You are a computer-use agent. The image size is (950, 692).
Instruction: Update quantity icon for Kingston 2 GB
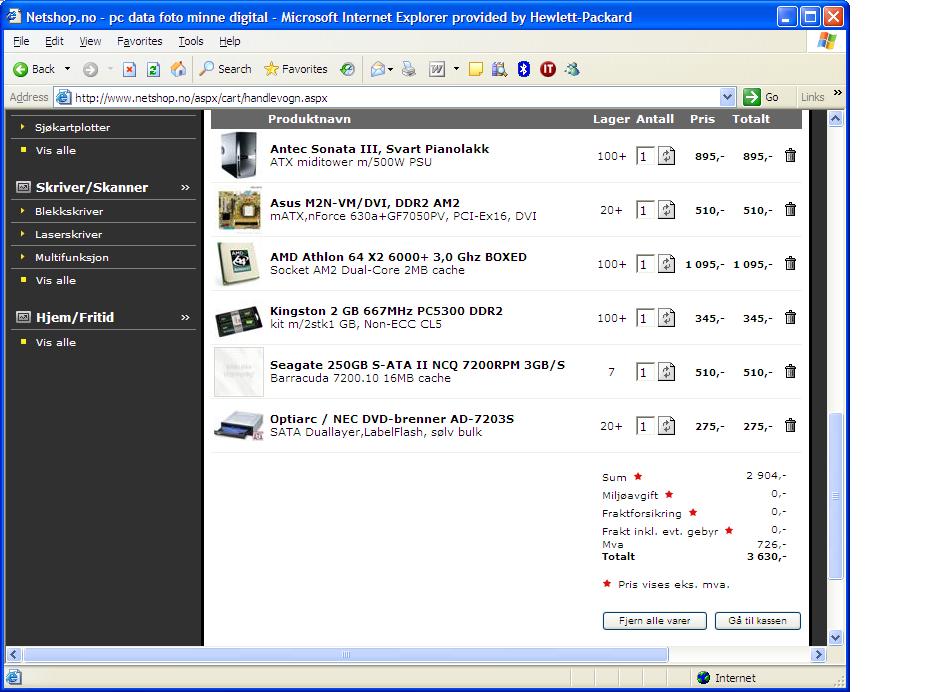(x=666, y=318)
